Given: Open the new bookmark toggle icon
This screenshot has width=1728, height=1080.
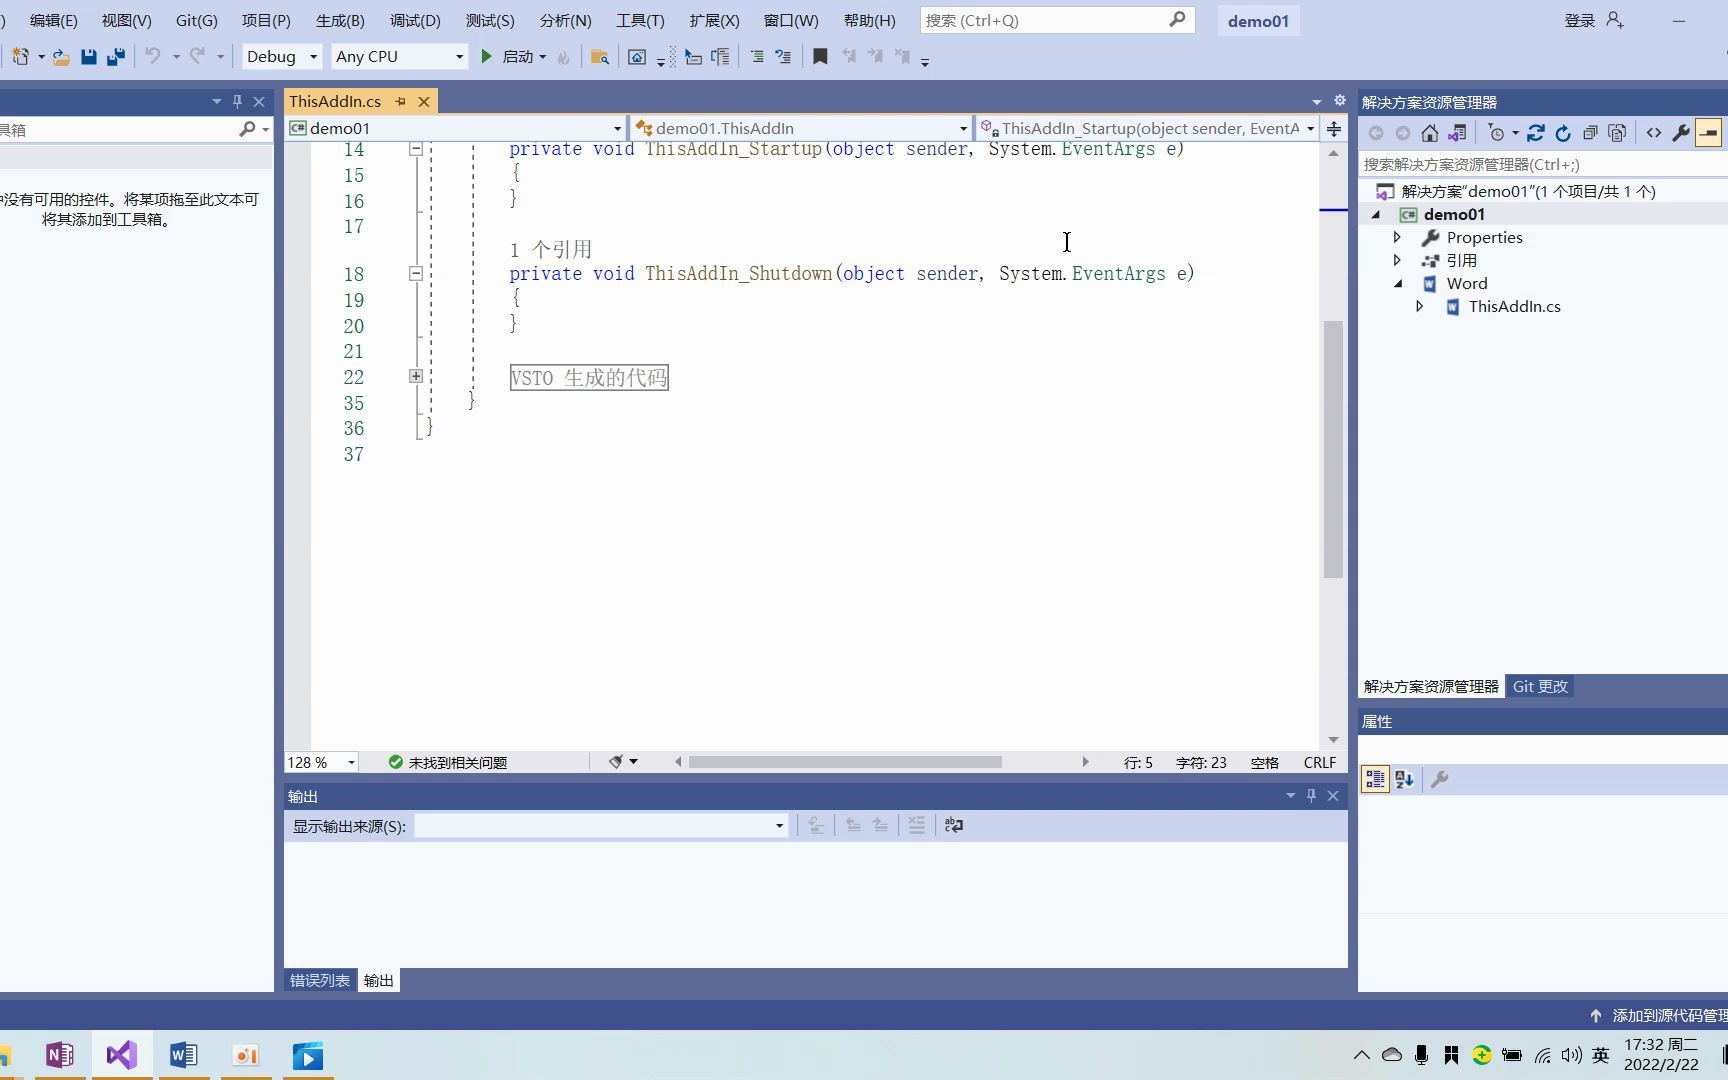Looking at the screenshot, I should pyautogui.click(x=819, y=57).
